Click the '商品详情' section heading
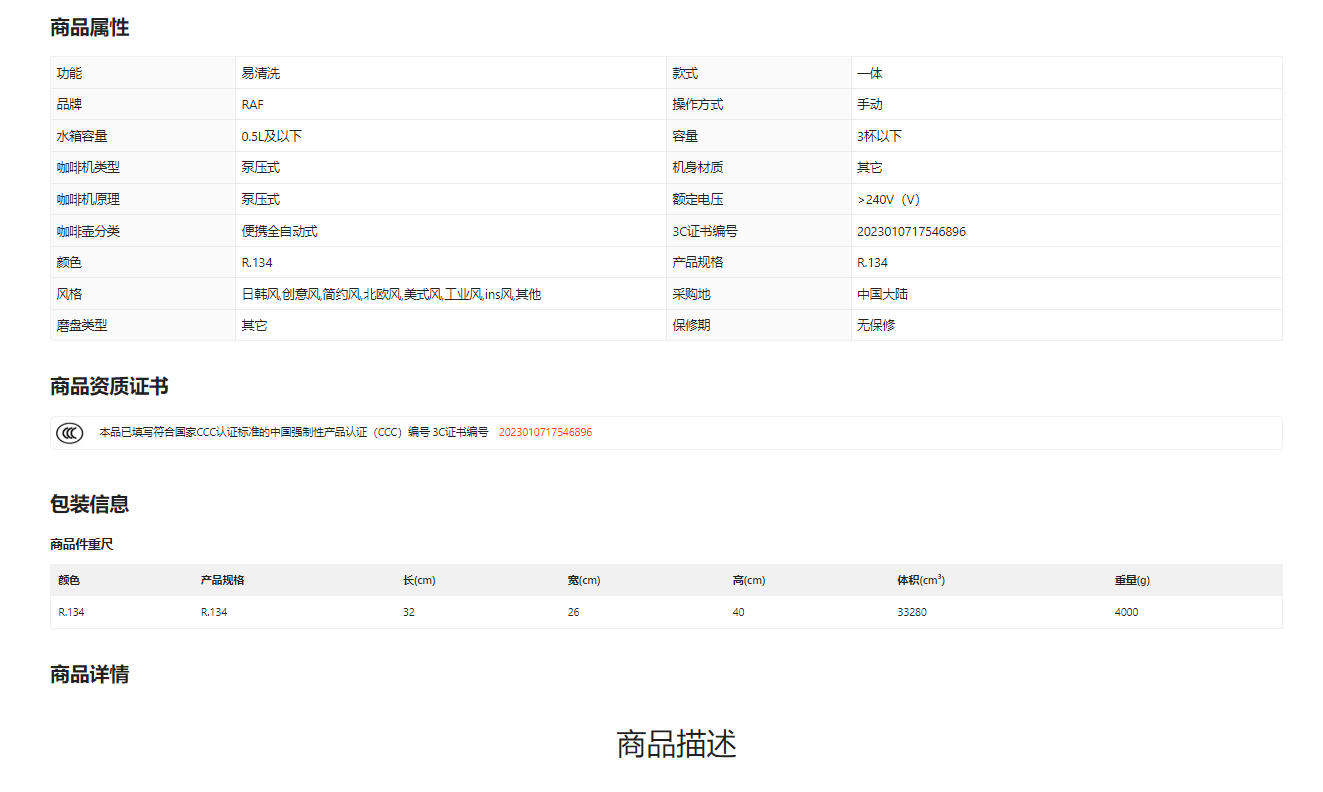This screenshot has height=792, width=1323. (90, 674)
